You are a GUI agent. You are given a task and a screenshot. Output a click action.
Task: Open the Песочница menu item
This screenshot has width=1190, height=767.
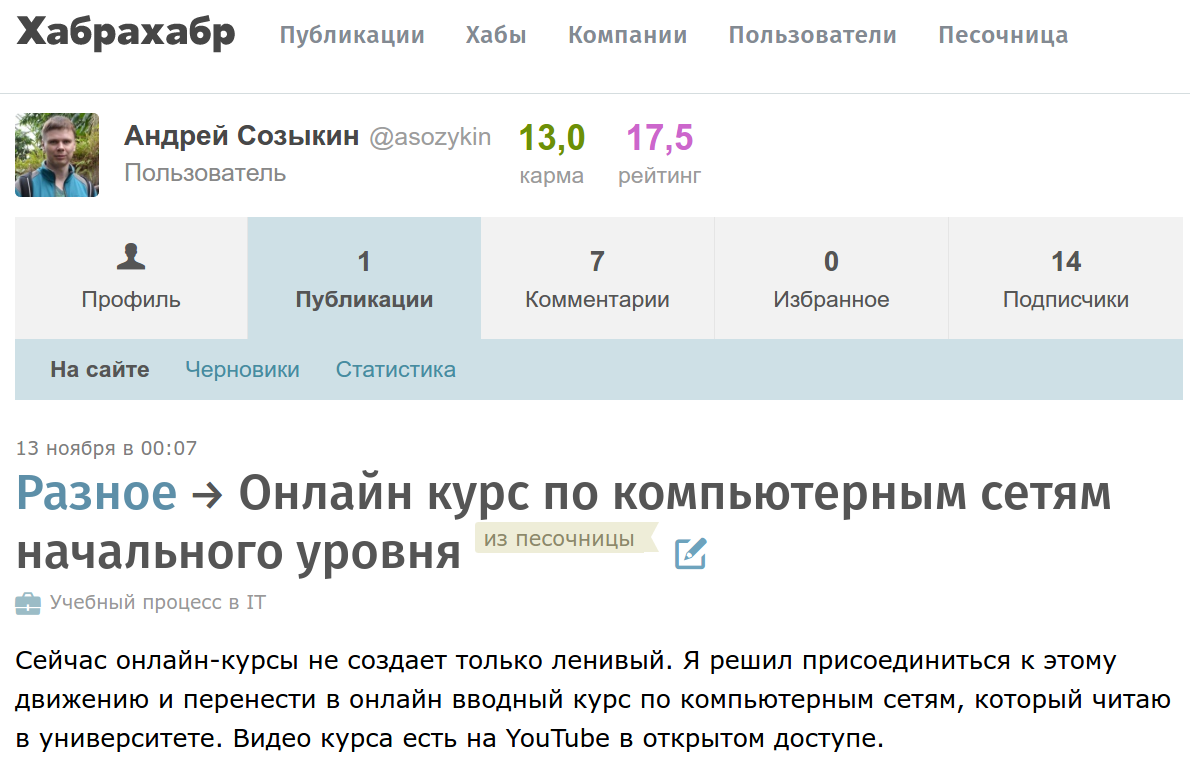[1003, 34]
